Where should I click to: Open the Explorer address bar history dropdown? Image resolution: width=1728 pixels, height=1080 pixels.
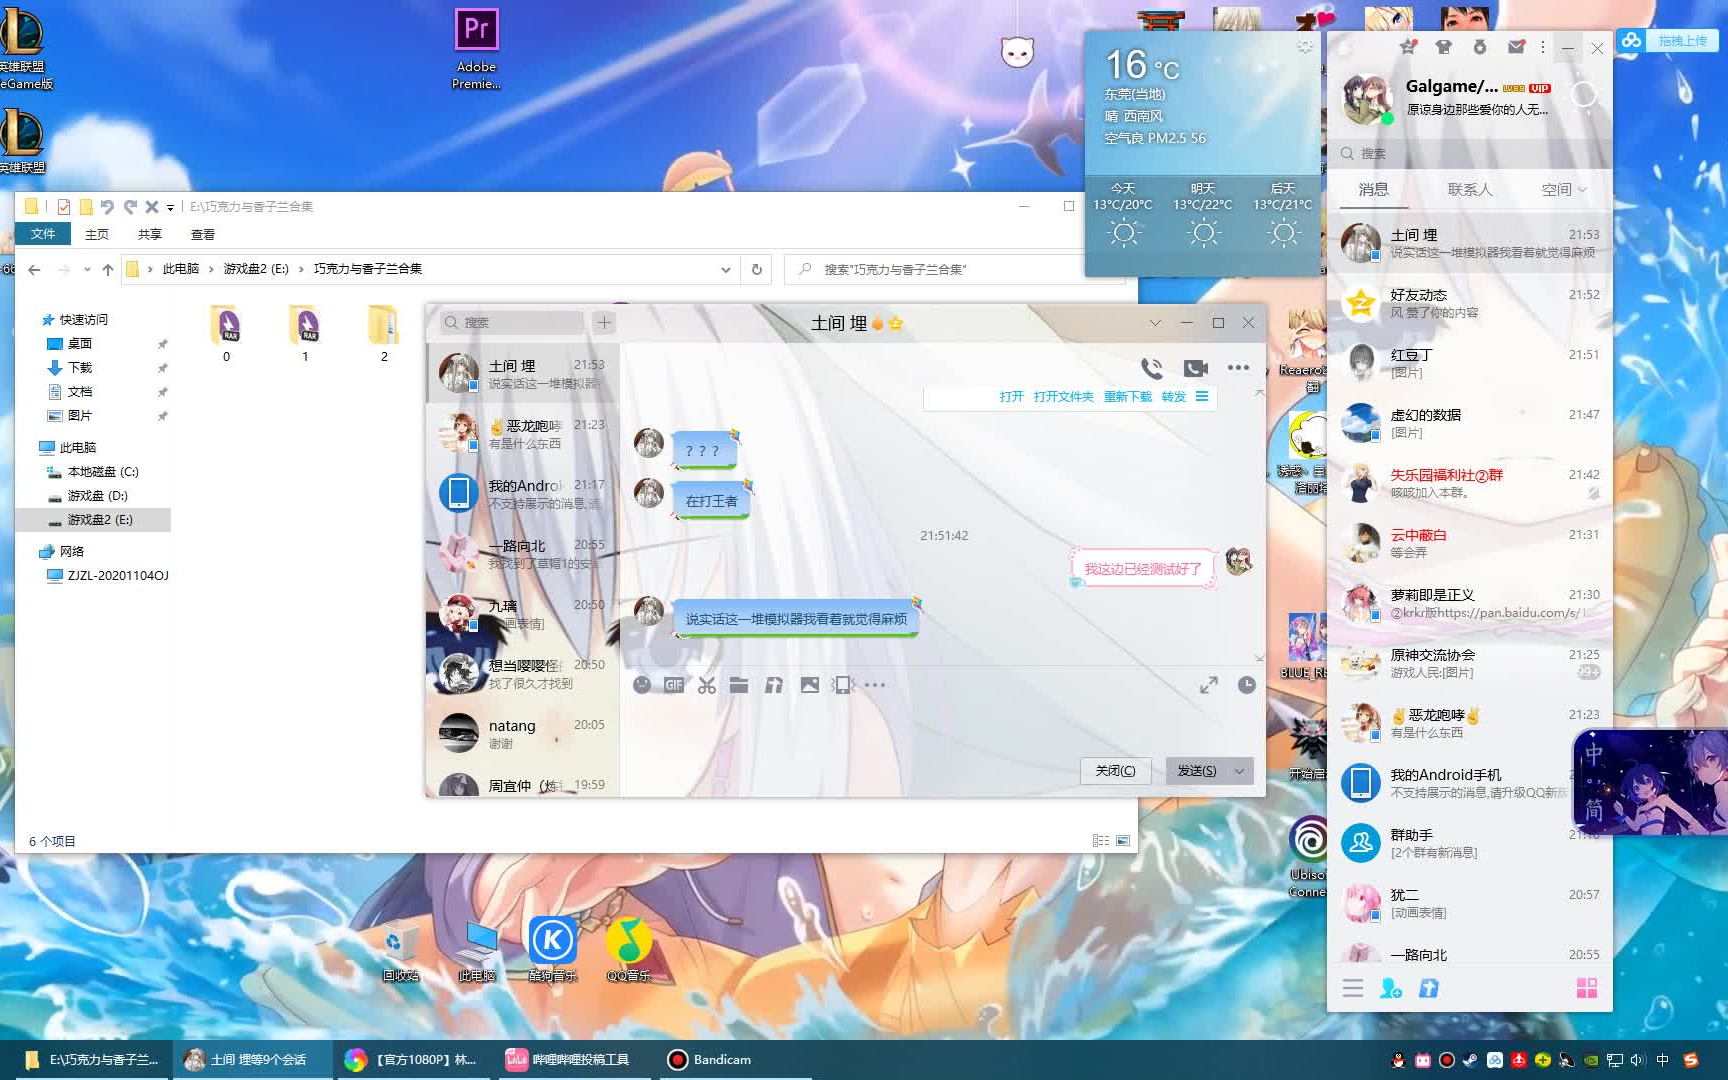coord(726,270)
